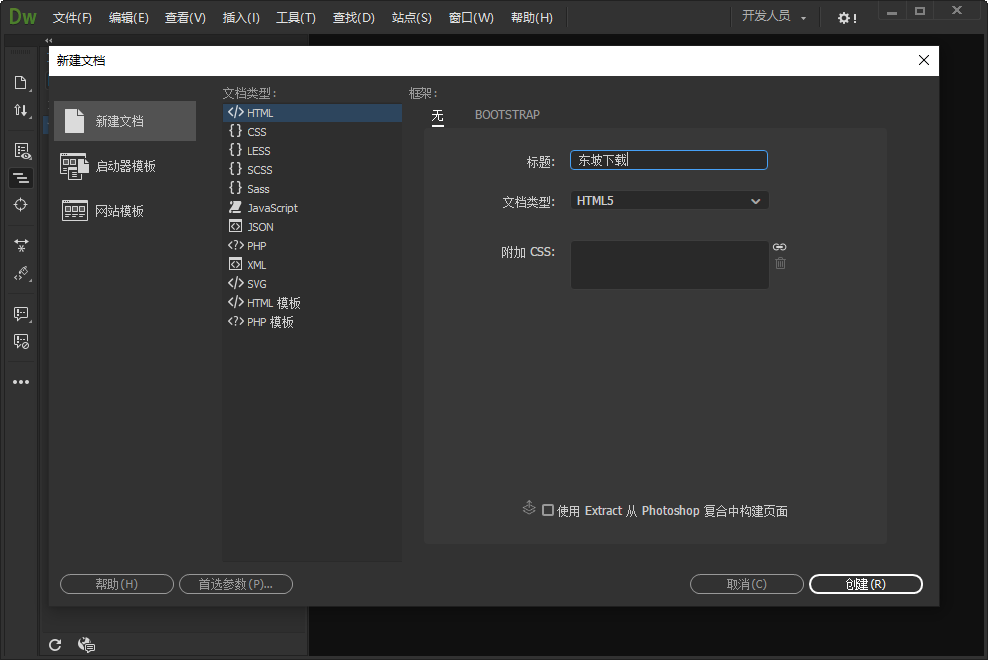Click the collapse full tag arrows icon
Viewport: 988px width, 660px height.
(21, 245)
